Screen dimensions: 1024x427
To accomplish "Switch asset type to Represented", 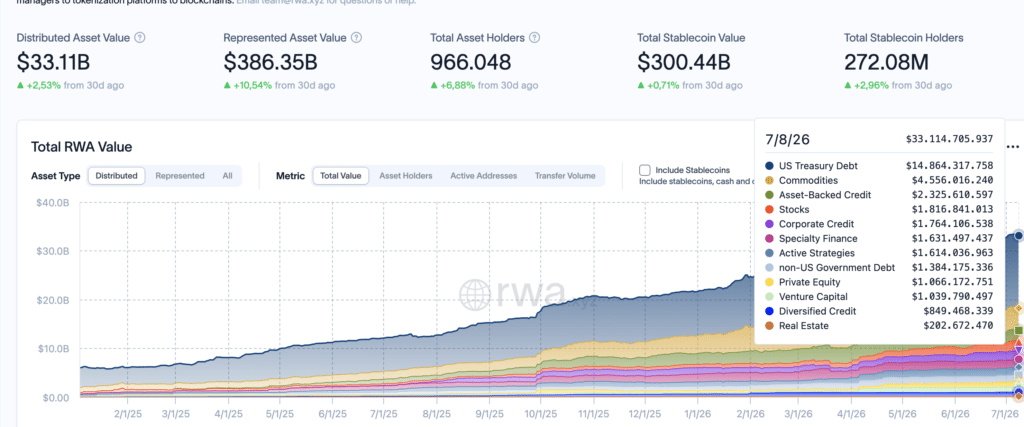I will click(180, 176).
